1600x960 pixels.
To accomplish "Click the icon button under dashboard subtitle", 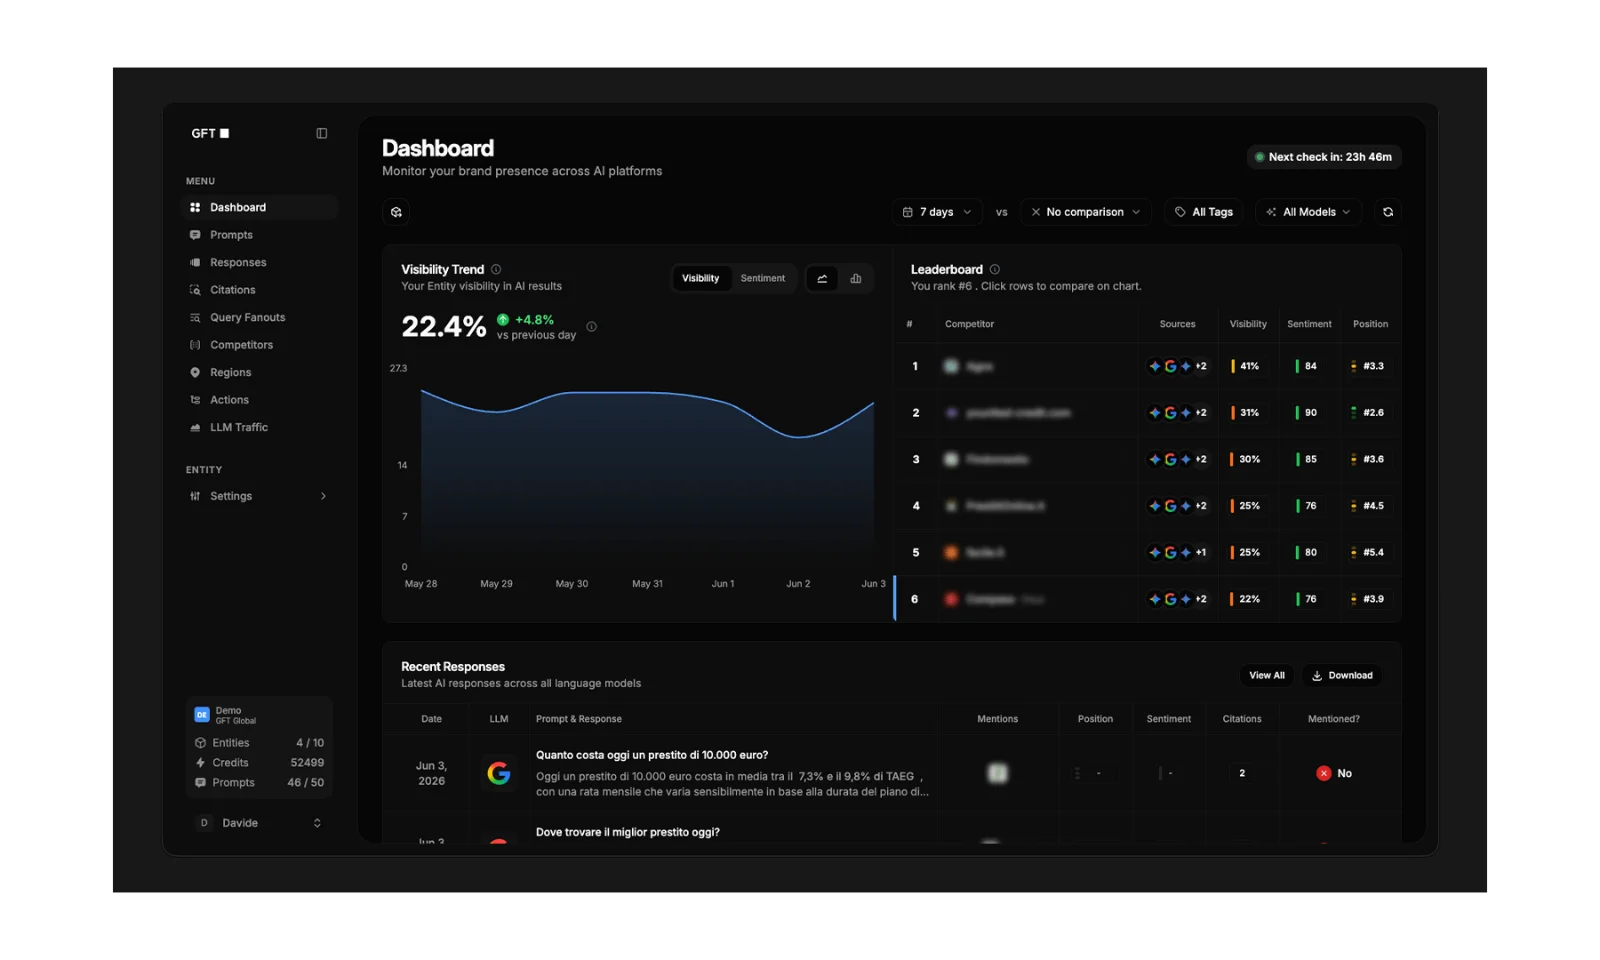I will point(397,212).
